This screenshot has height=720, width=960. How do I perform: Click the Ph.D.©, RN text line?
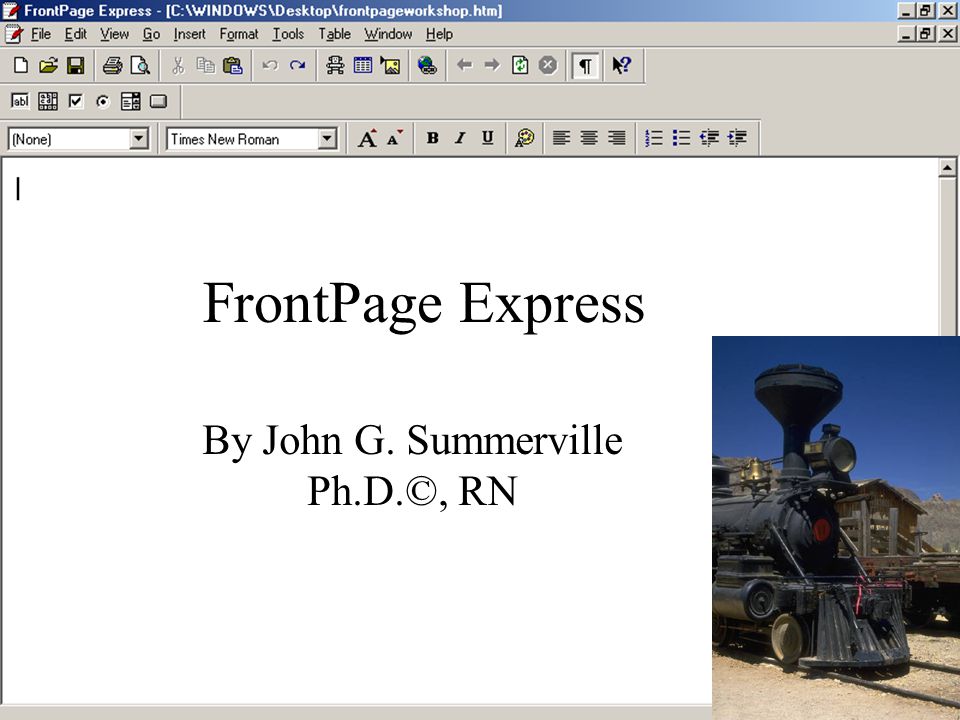tap(412, 491)
